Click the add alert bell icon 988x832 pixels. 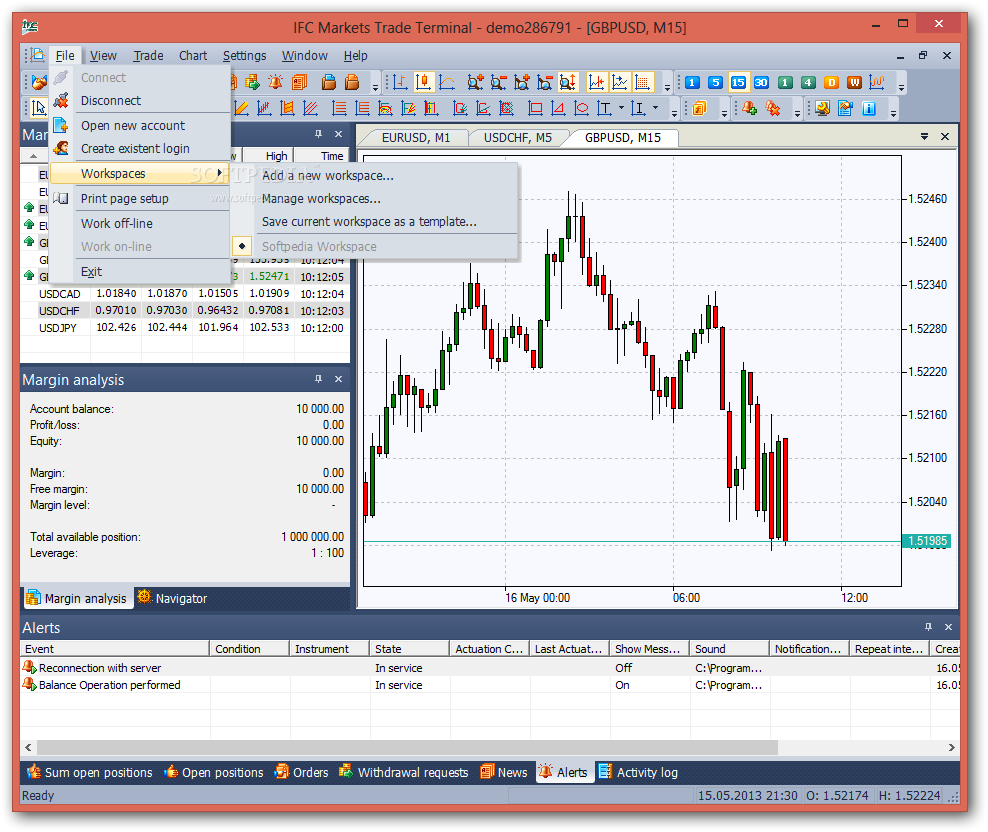click(749, 108)
